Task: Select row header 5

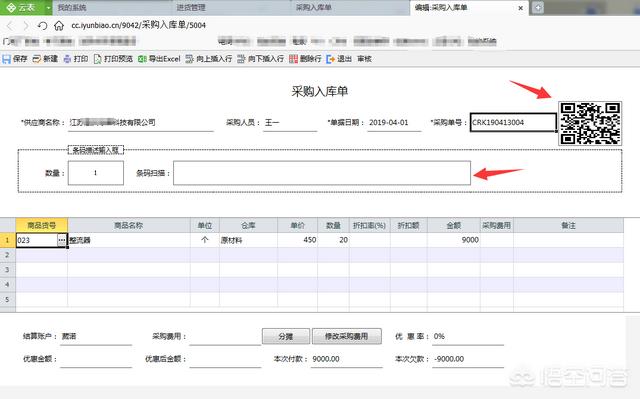Action: pyautogui.click(x=7, y=299)
